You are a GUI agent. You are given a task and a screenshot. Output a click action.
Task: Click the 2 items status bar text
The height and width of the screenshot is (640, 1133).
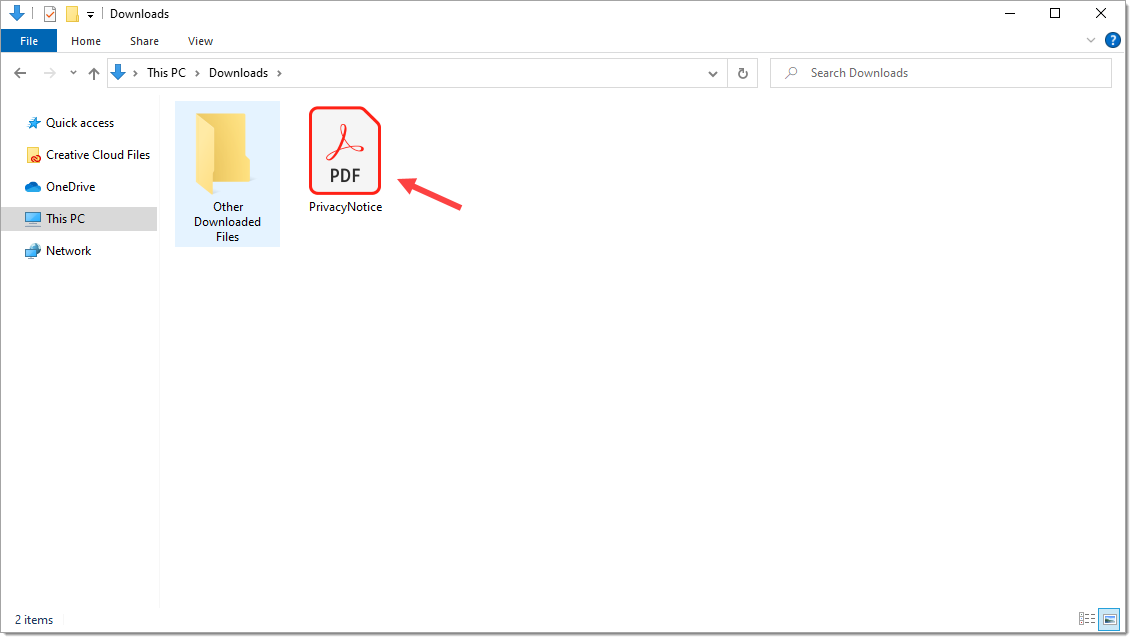click(34, 620)
